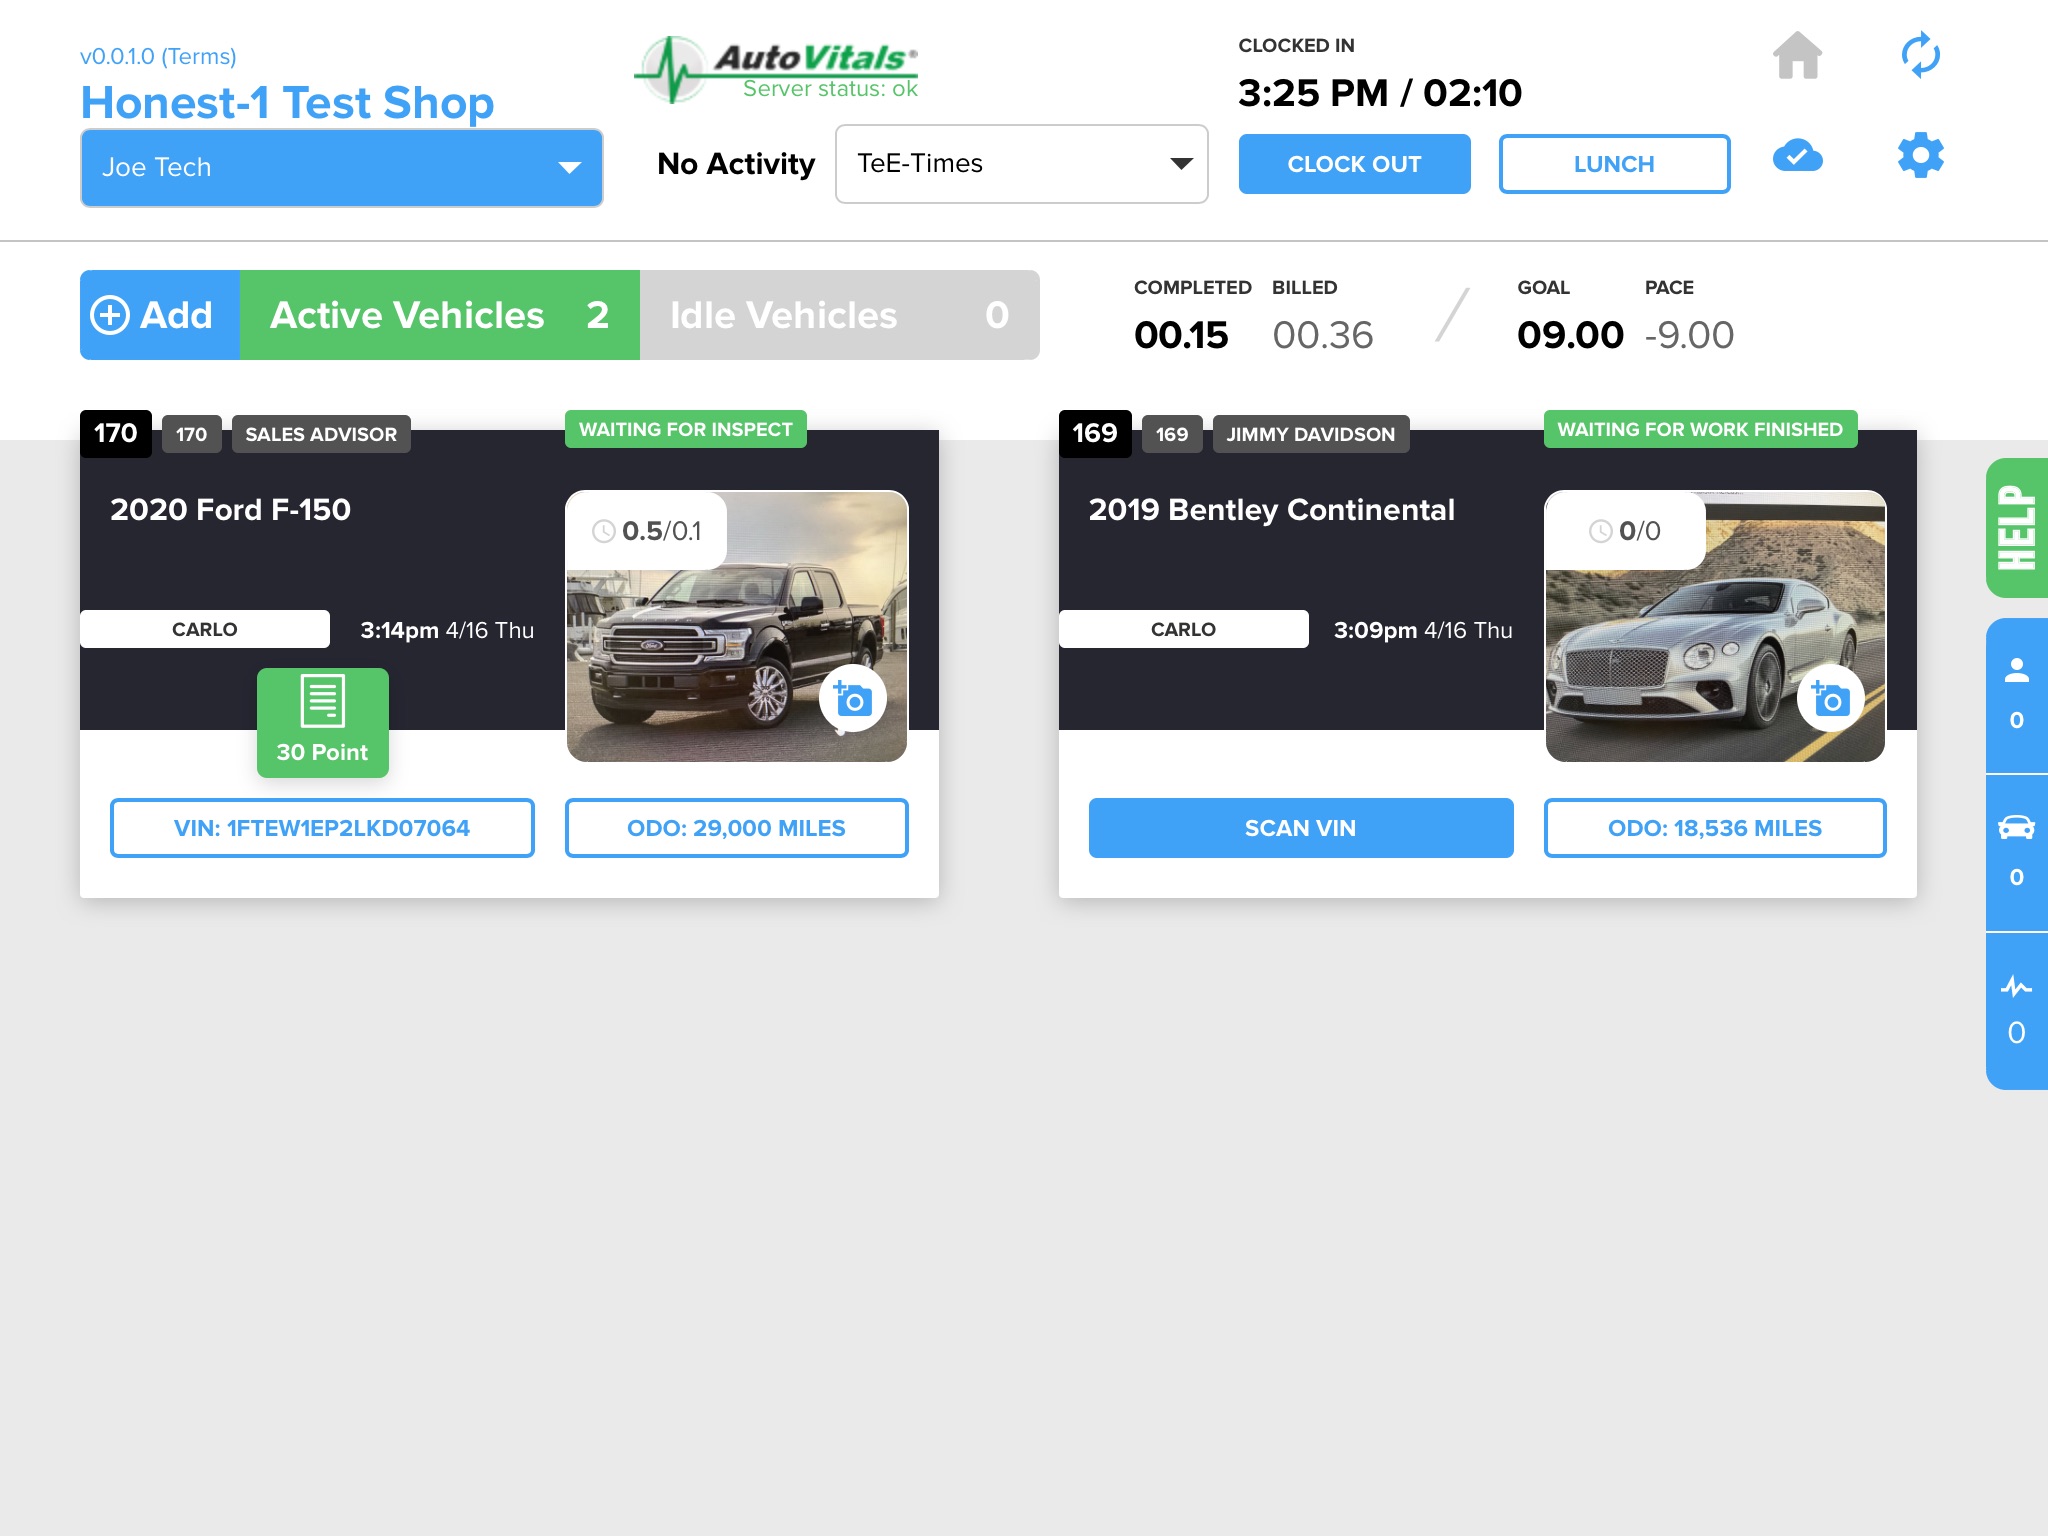
Task: Tap the SCAN VIN button
Action: [x=1300, y=828]
